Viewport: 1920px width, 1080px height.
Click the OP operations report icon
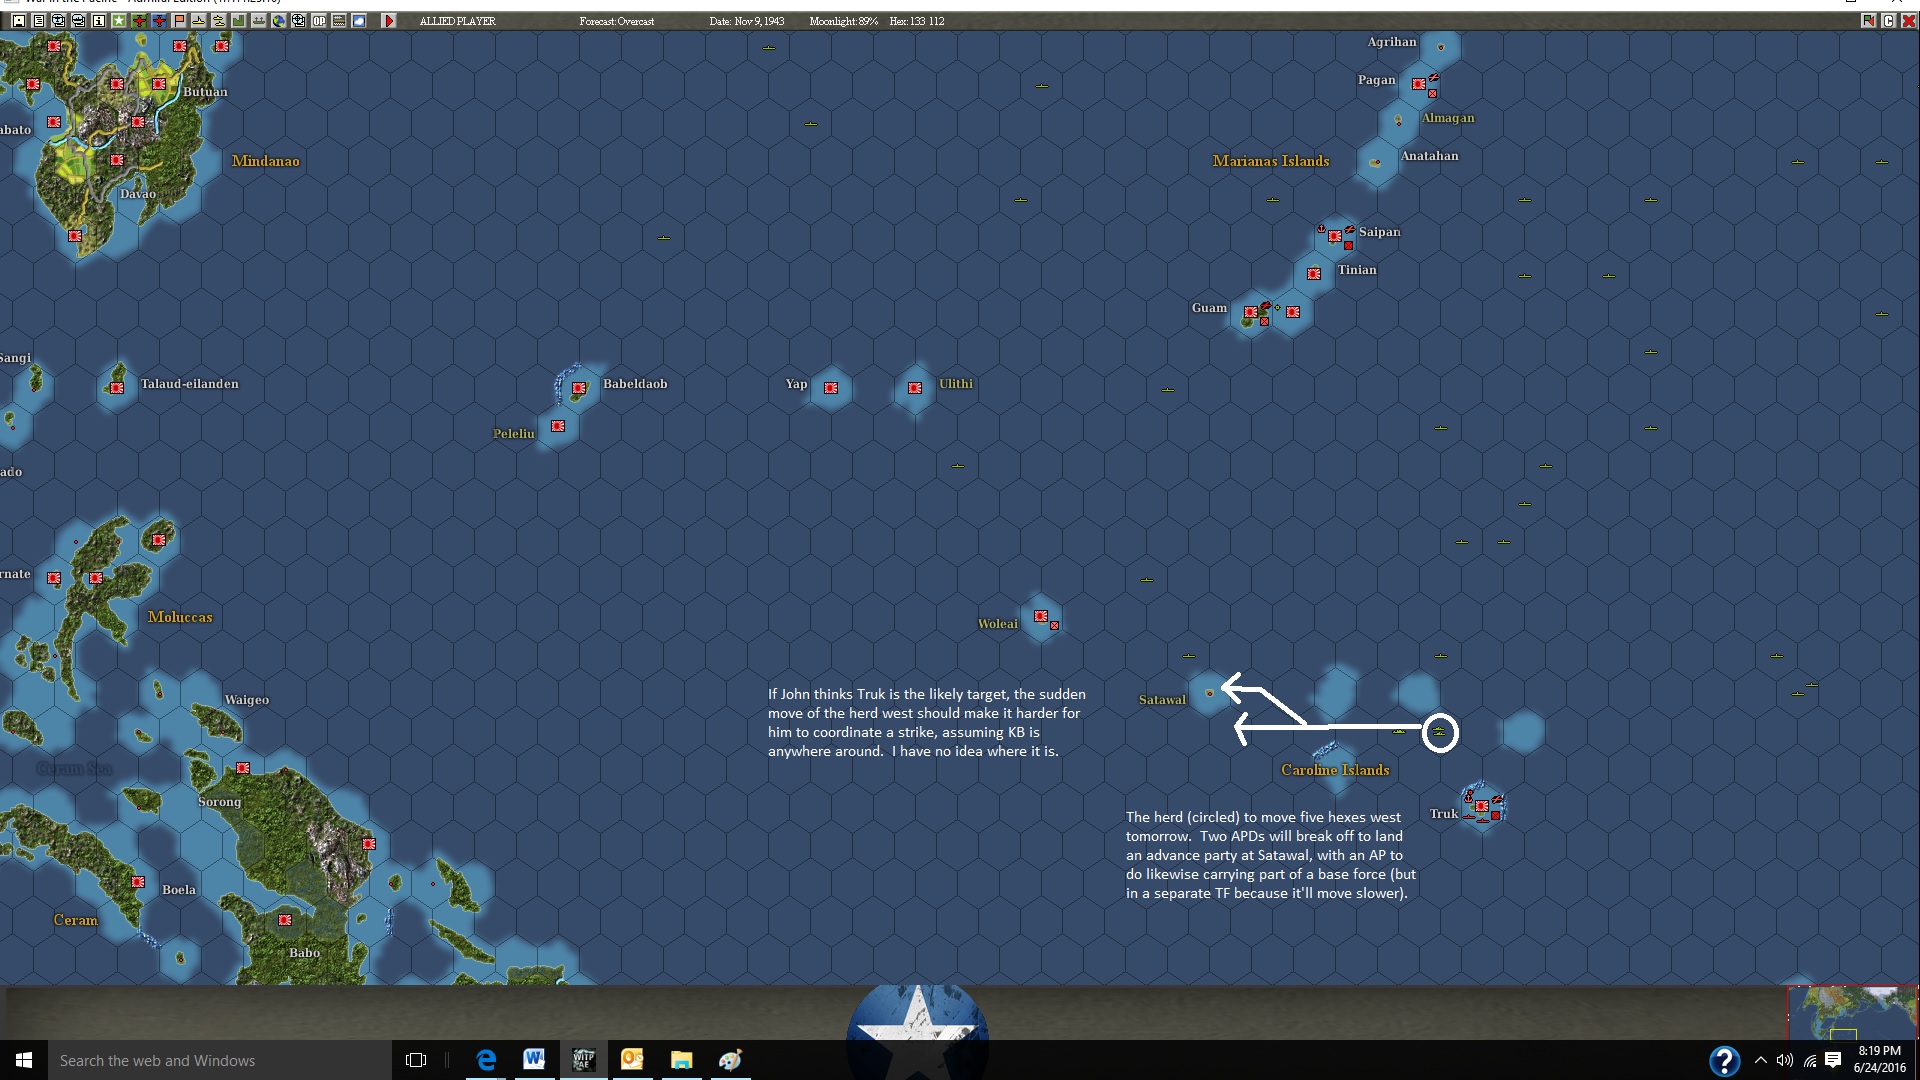pos(319,20)
